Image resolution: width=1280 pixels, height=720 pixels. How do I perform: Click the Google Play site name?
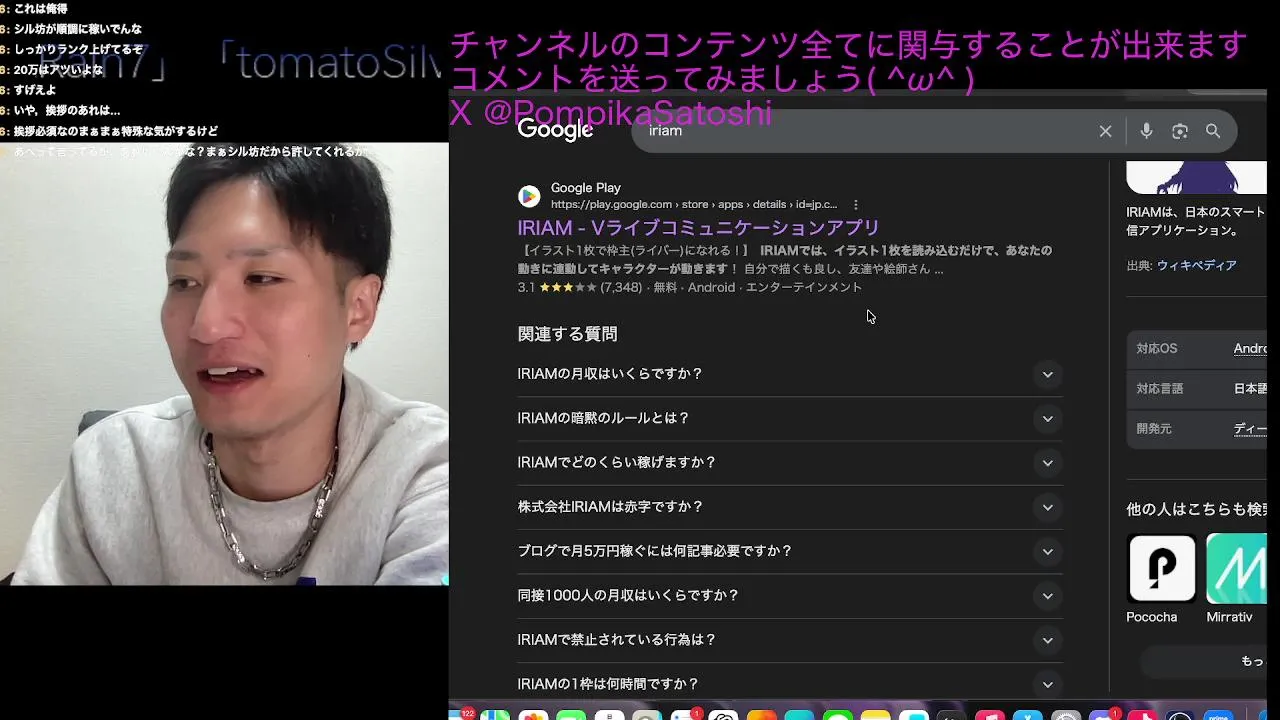tap(585, 188)
